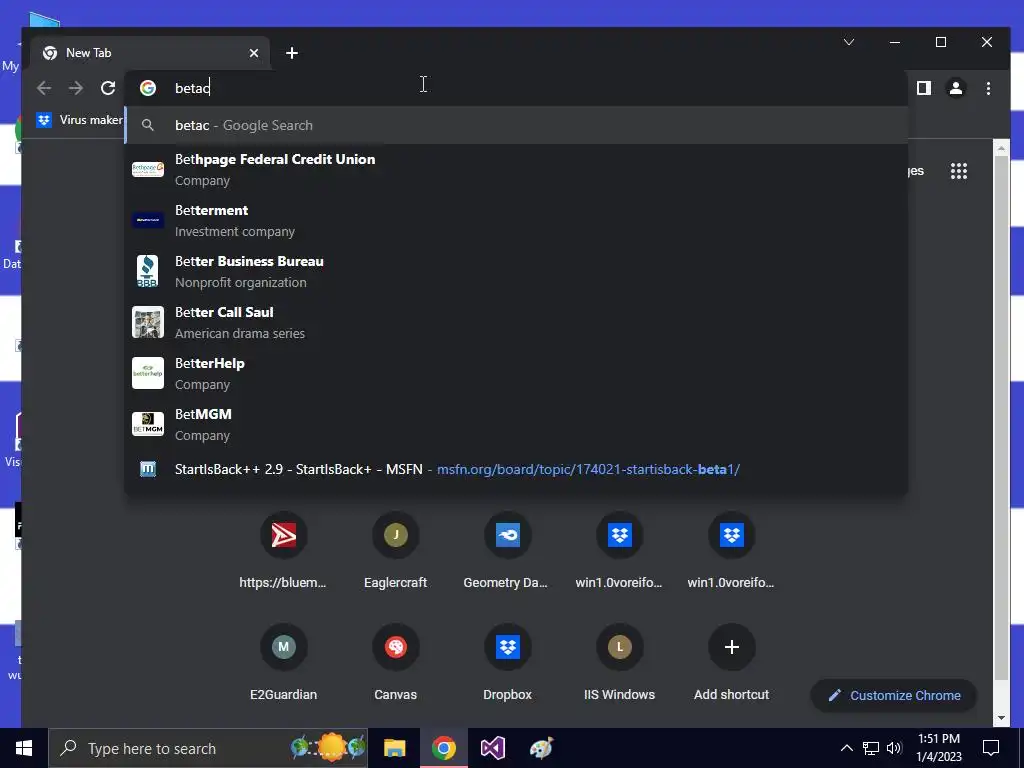Open the volume tray icon
1024x768 pixels.
coord(894,748)
